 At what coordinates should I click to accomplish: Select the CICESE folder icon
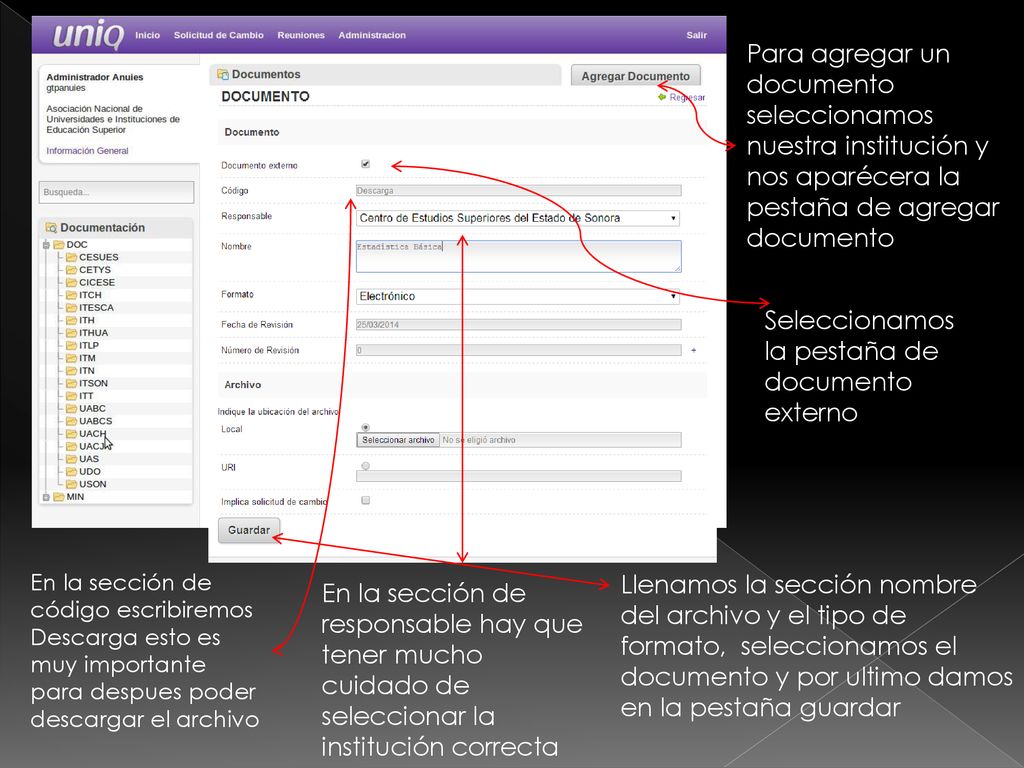click(71, 283)
